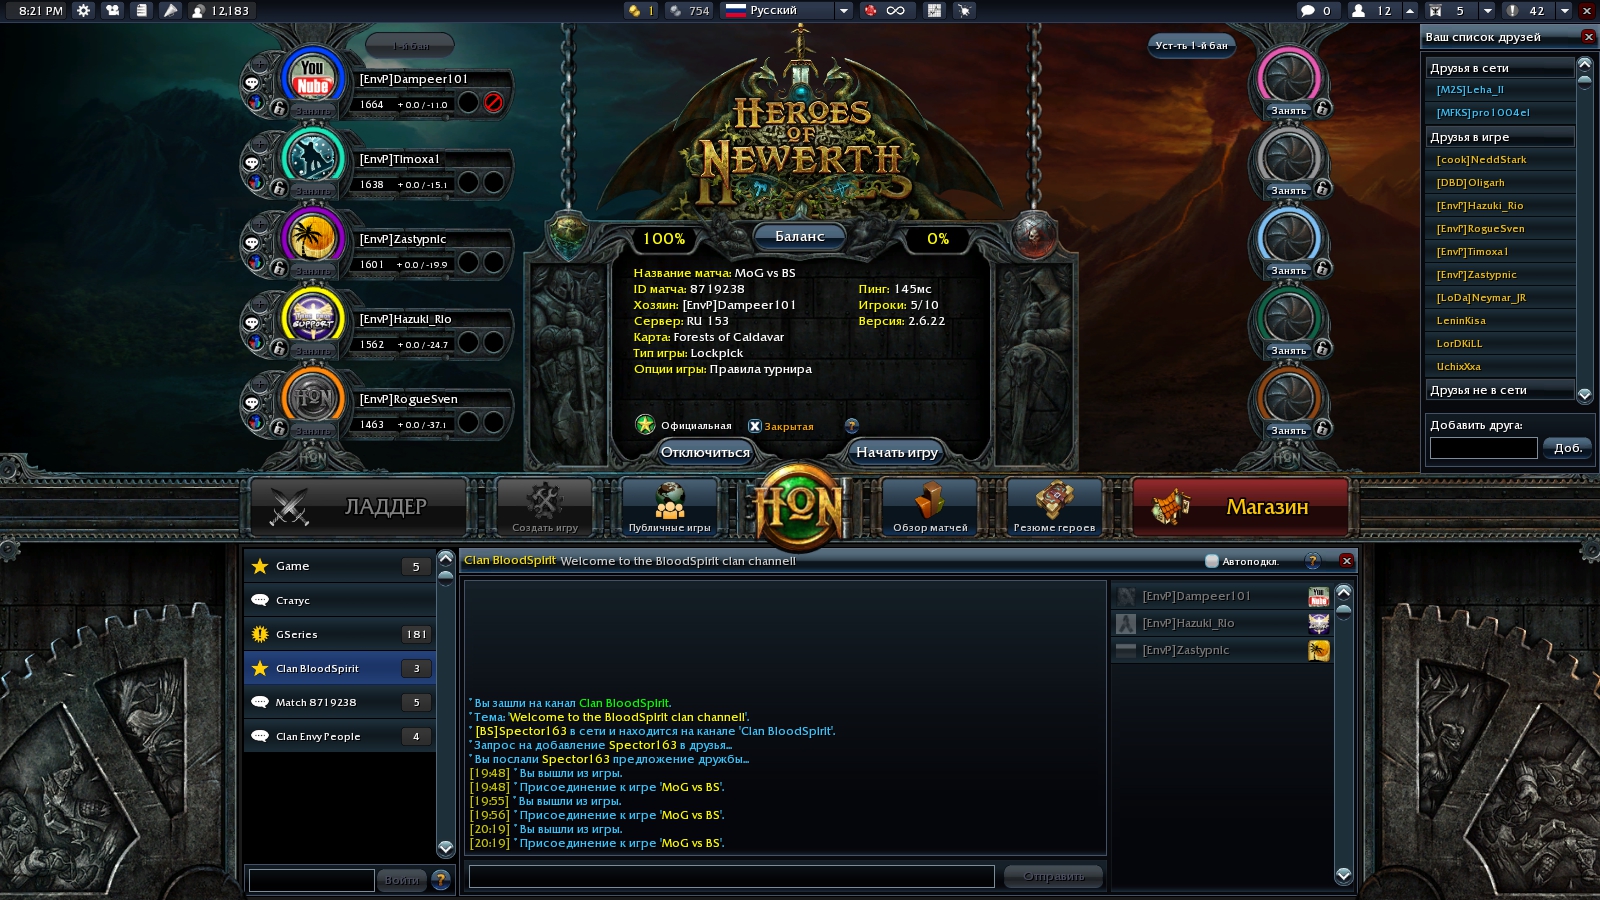
Task: Click the Add friend name input field
Action: [x=1483, y=448]
